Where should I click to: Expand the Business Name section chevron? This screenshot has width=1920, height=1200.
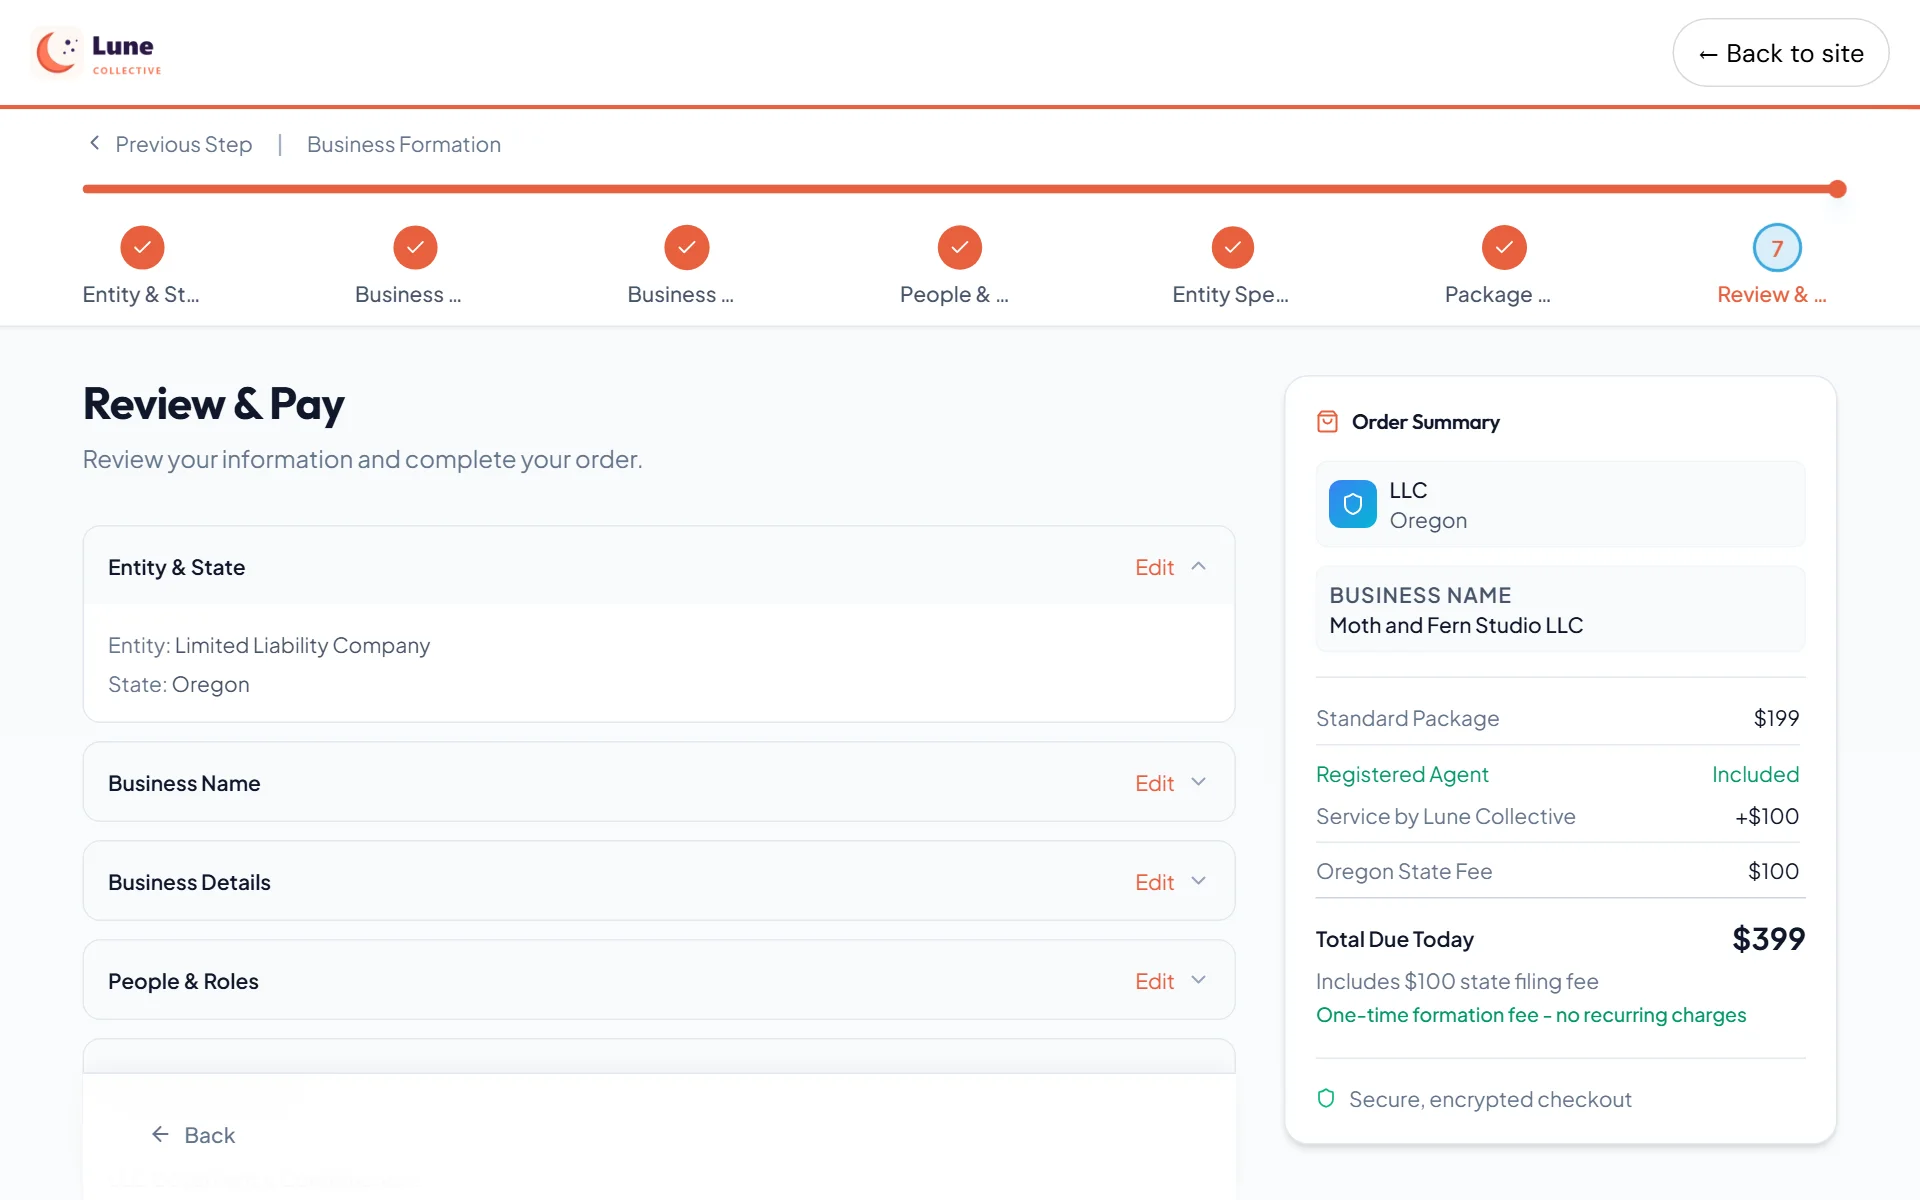(1198, 783)
